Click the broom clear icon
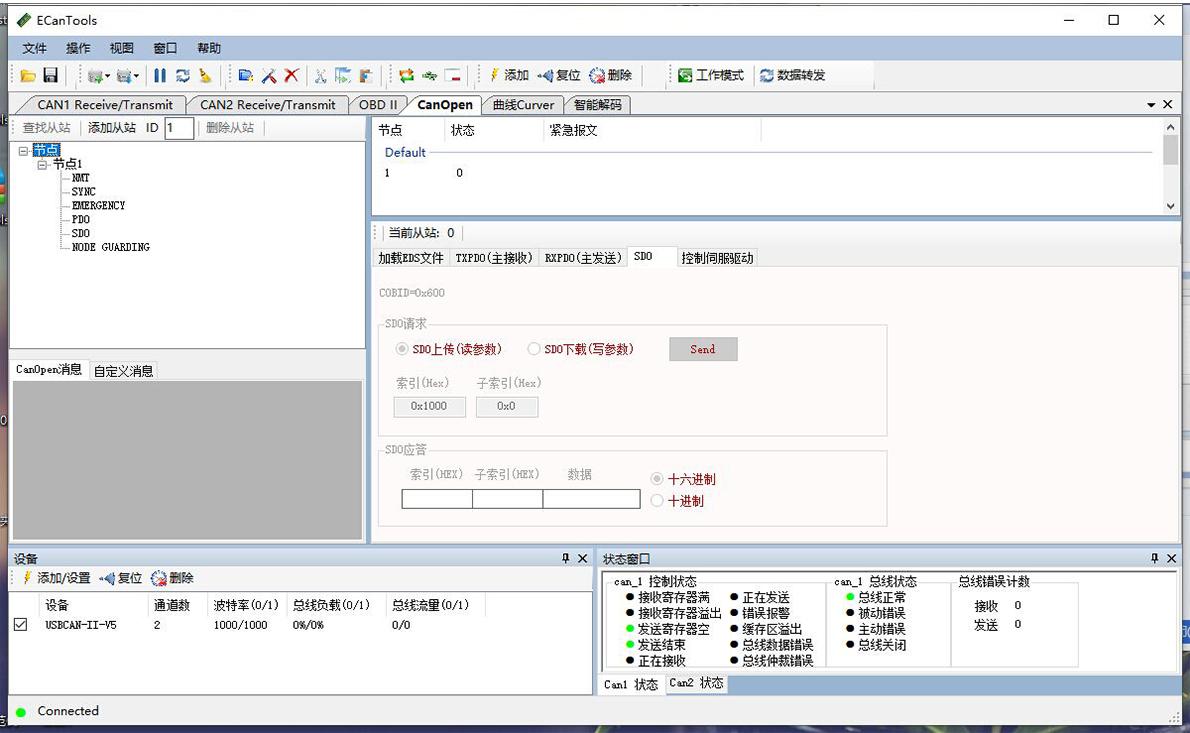This screenshot has width=1190, height=733. point(206,76)
